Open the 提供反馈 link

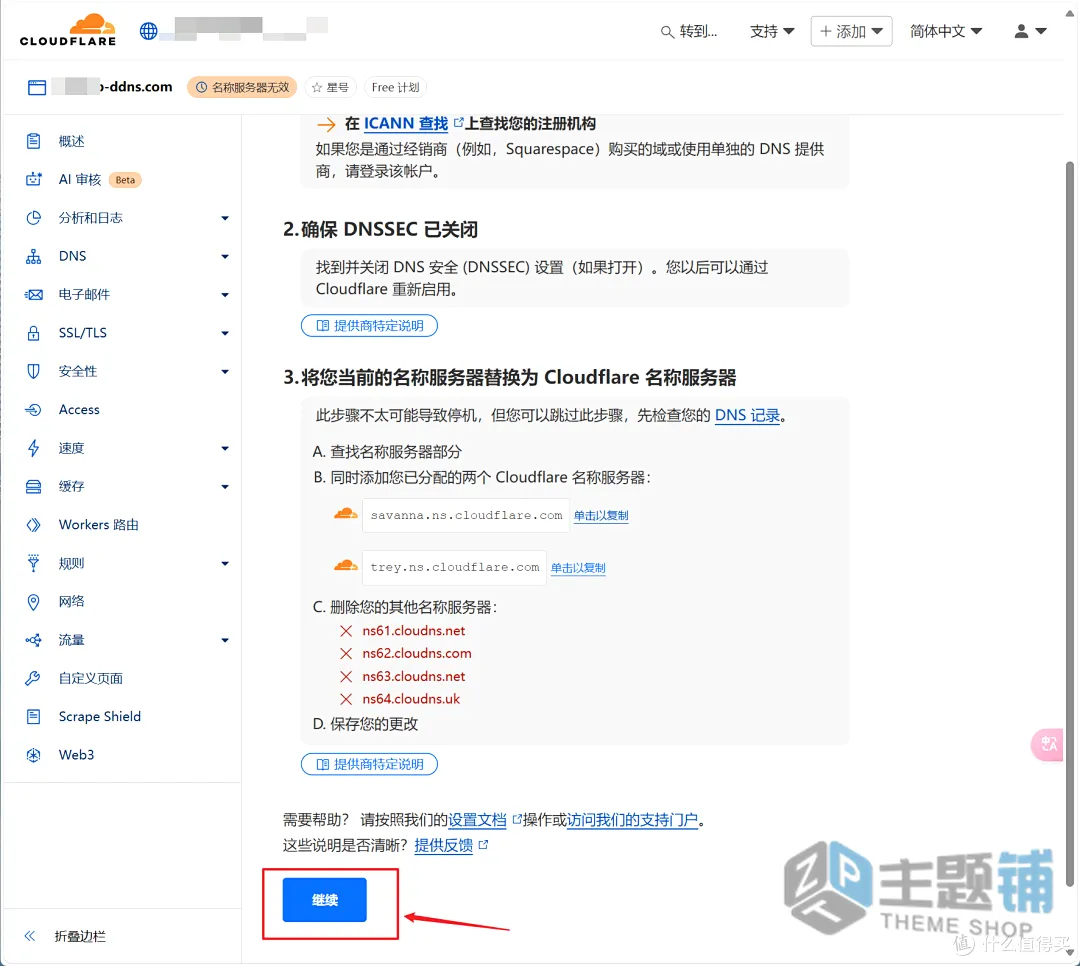444,845
